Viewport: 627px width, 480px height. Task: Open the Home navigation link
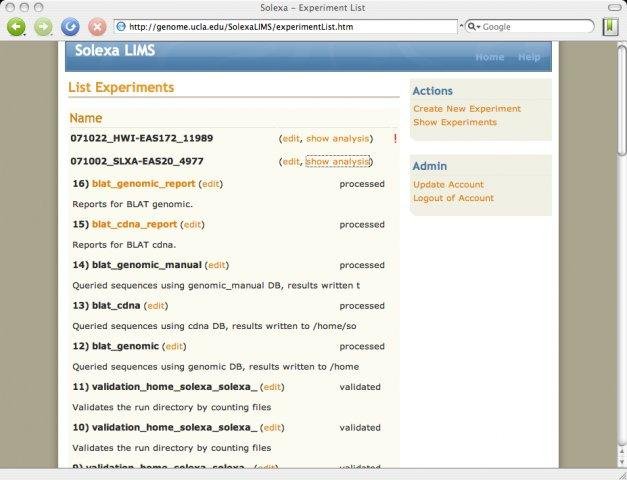(489, 57)
